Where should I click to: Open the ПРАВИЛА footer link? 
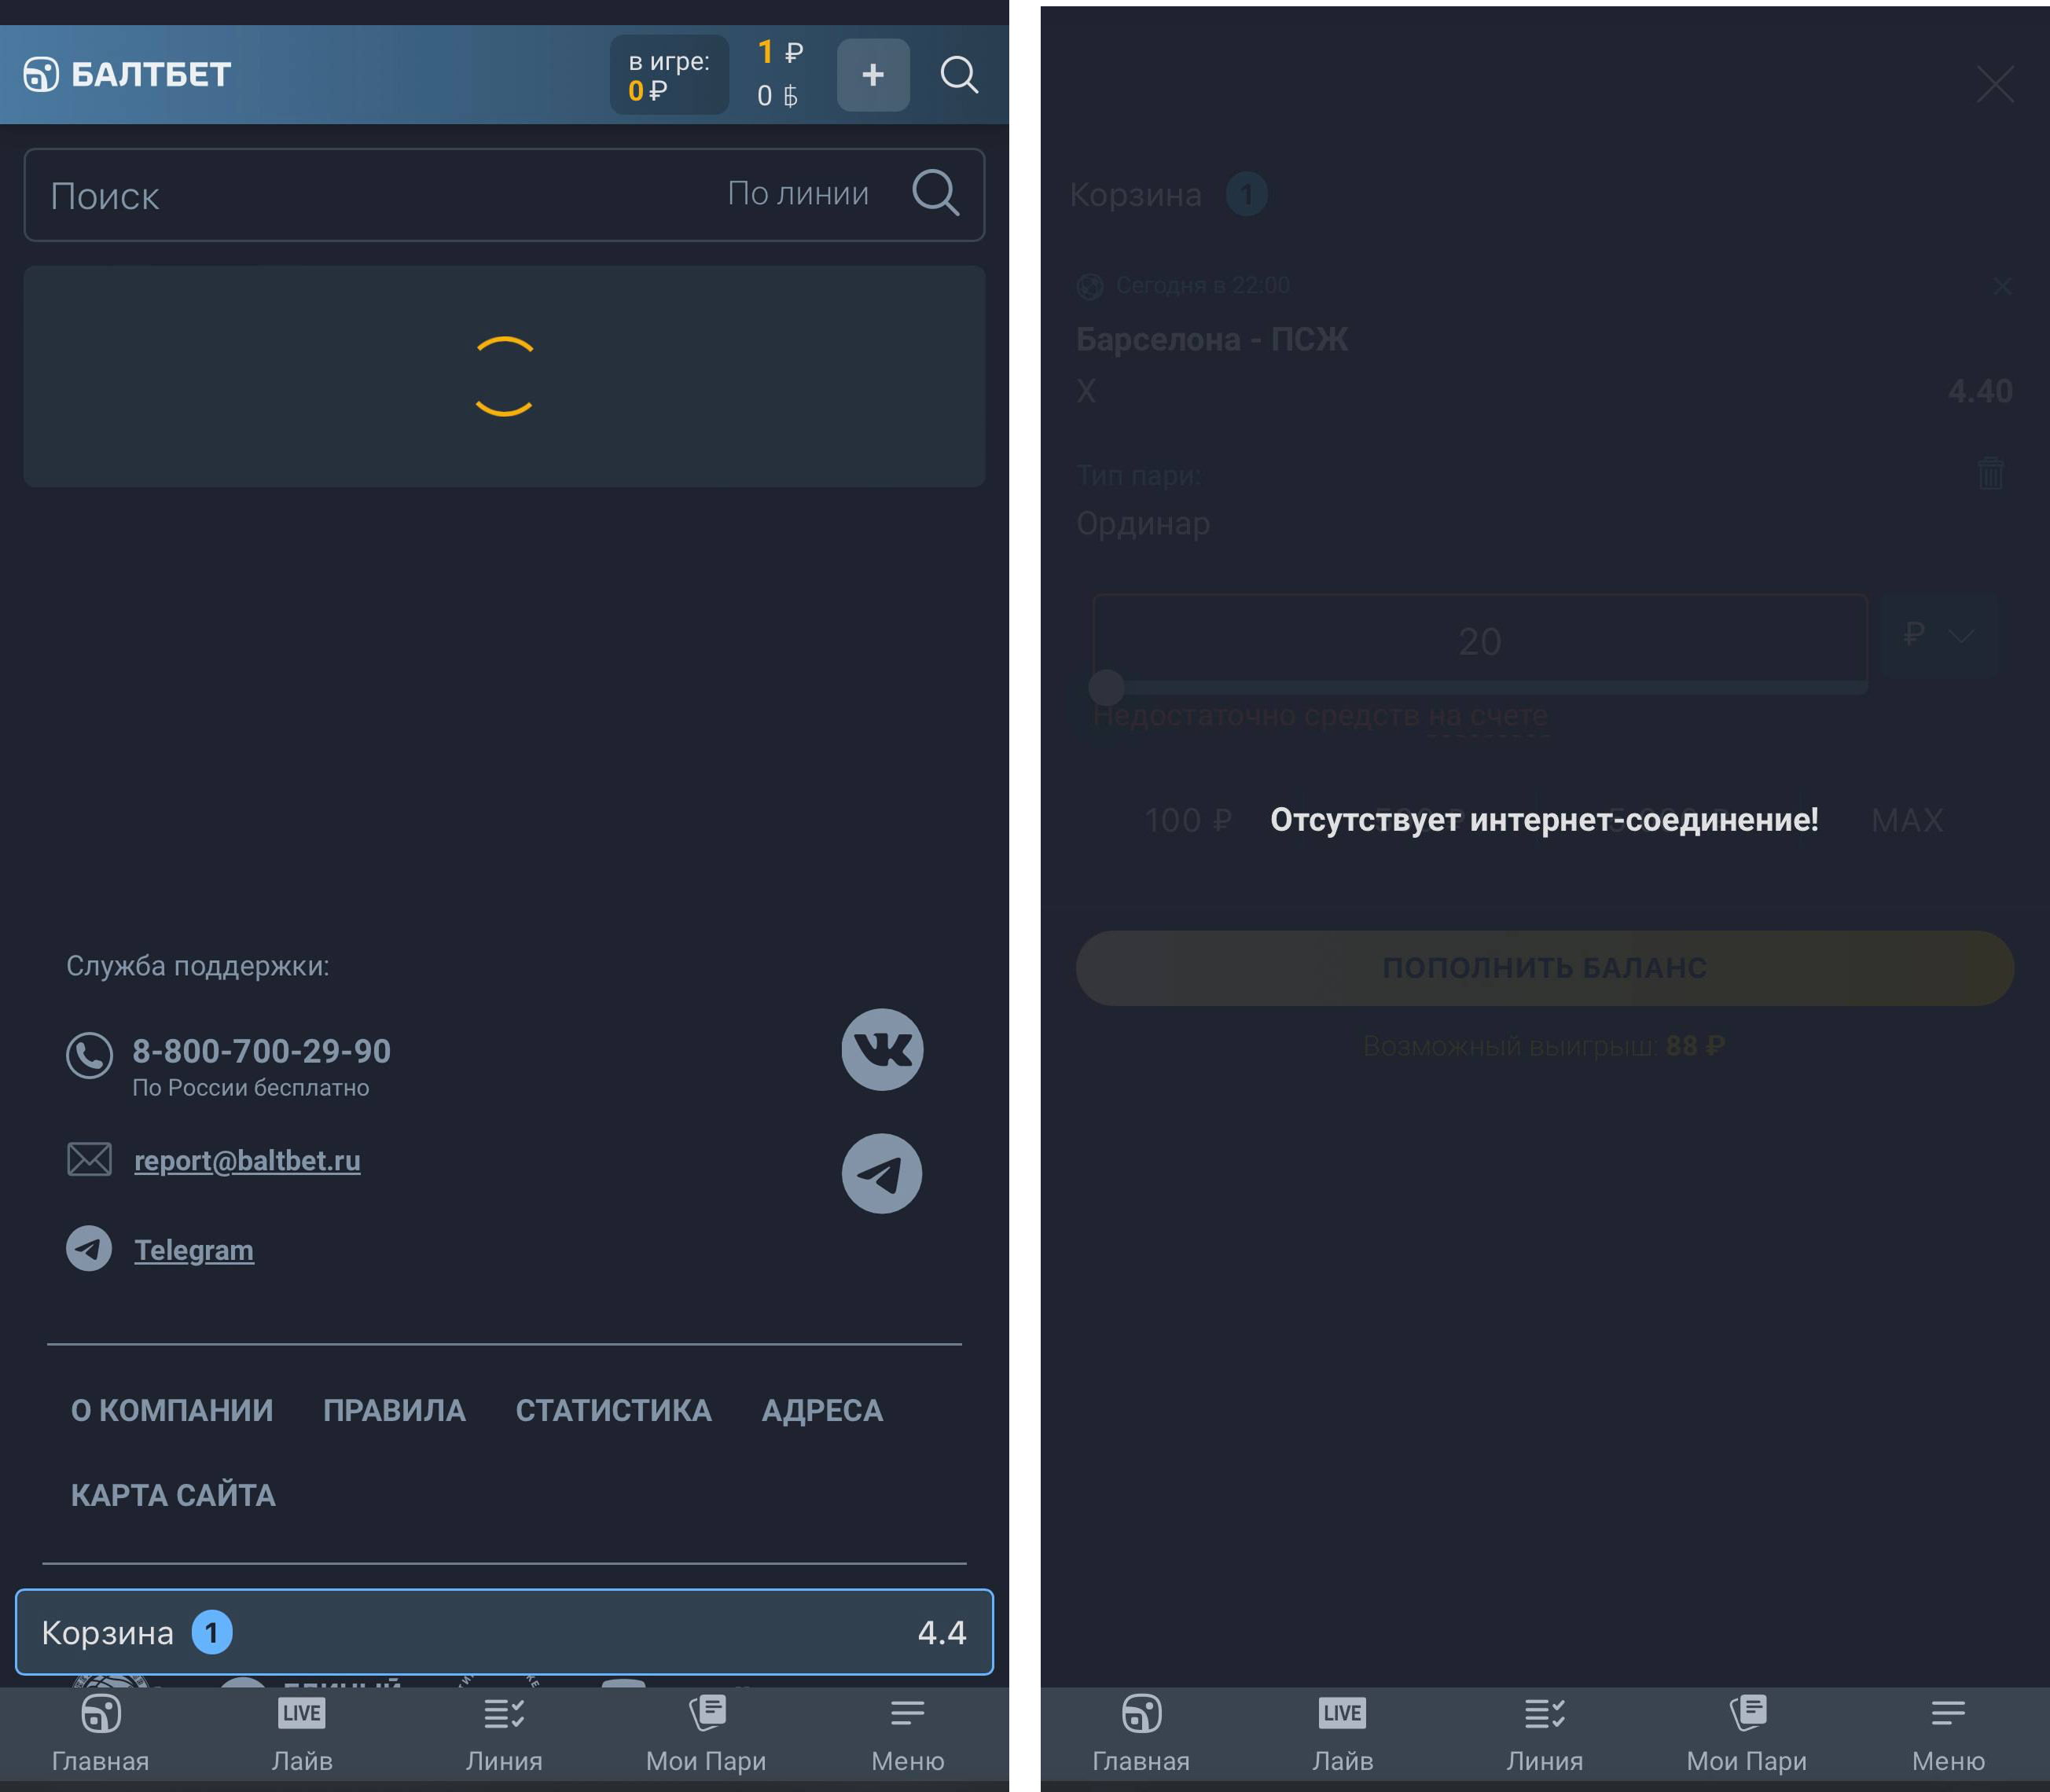394,1410
